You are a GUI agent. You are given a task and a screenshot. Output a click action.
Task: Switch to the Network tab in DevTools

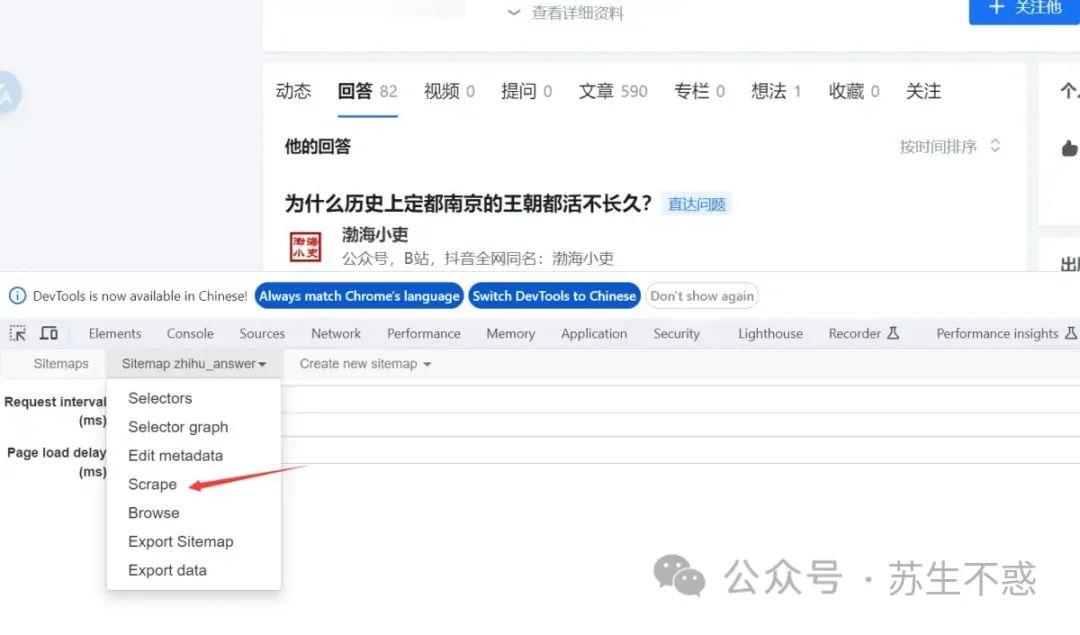[336, 333]
